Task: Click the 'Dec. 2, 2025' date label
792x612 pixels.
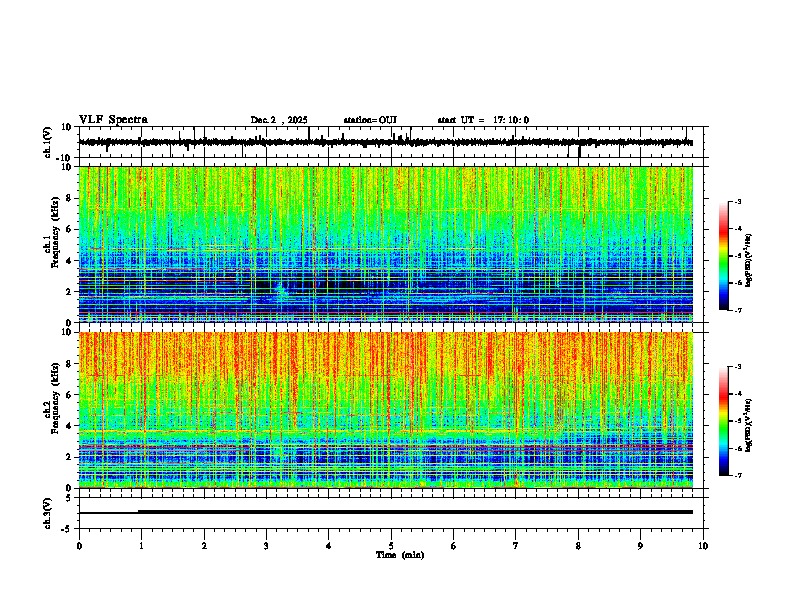Action: pos(279,120)
